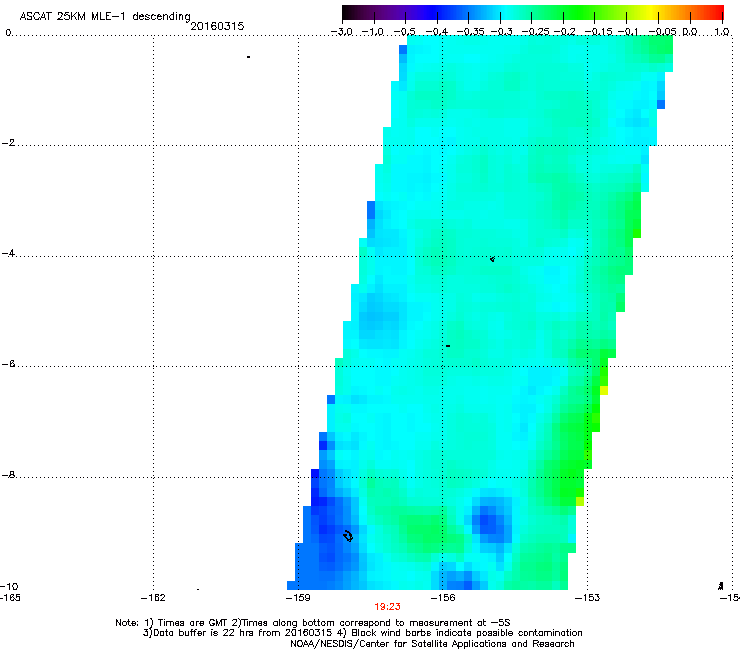The image size is (740, 650).
Task: Click the black wind barb in the dark blue patch
Action: 348,536
